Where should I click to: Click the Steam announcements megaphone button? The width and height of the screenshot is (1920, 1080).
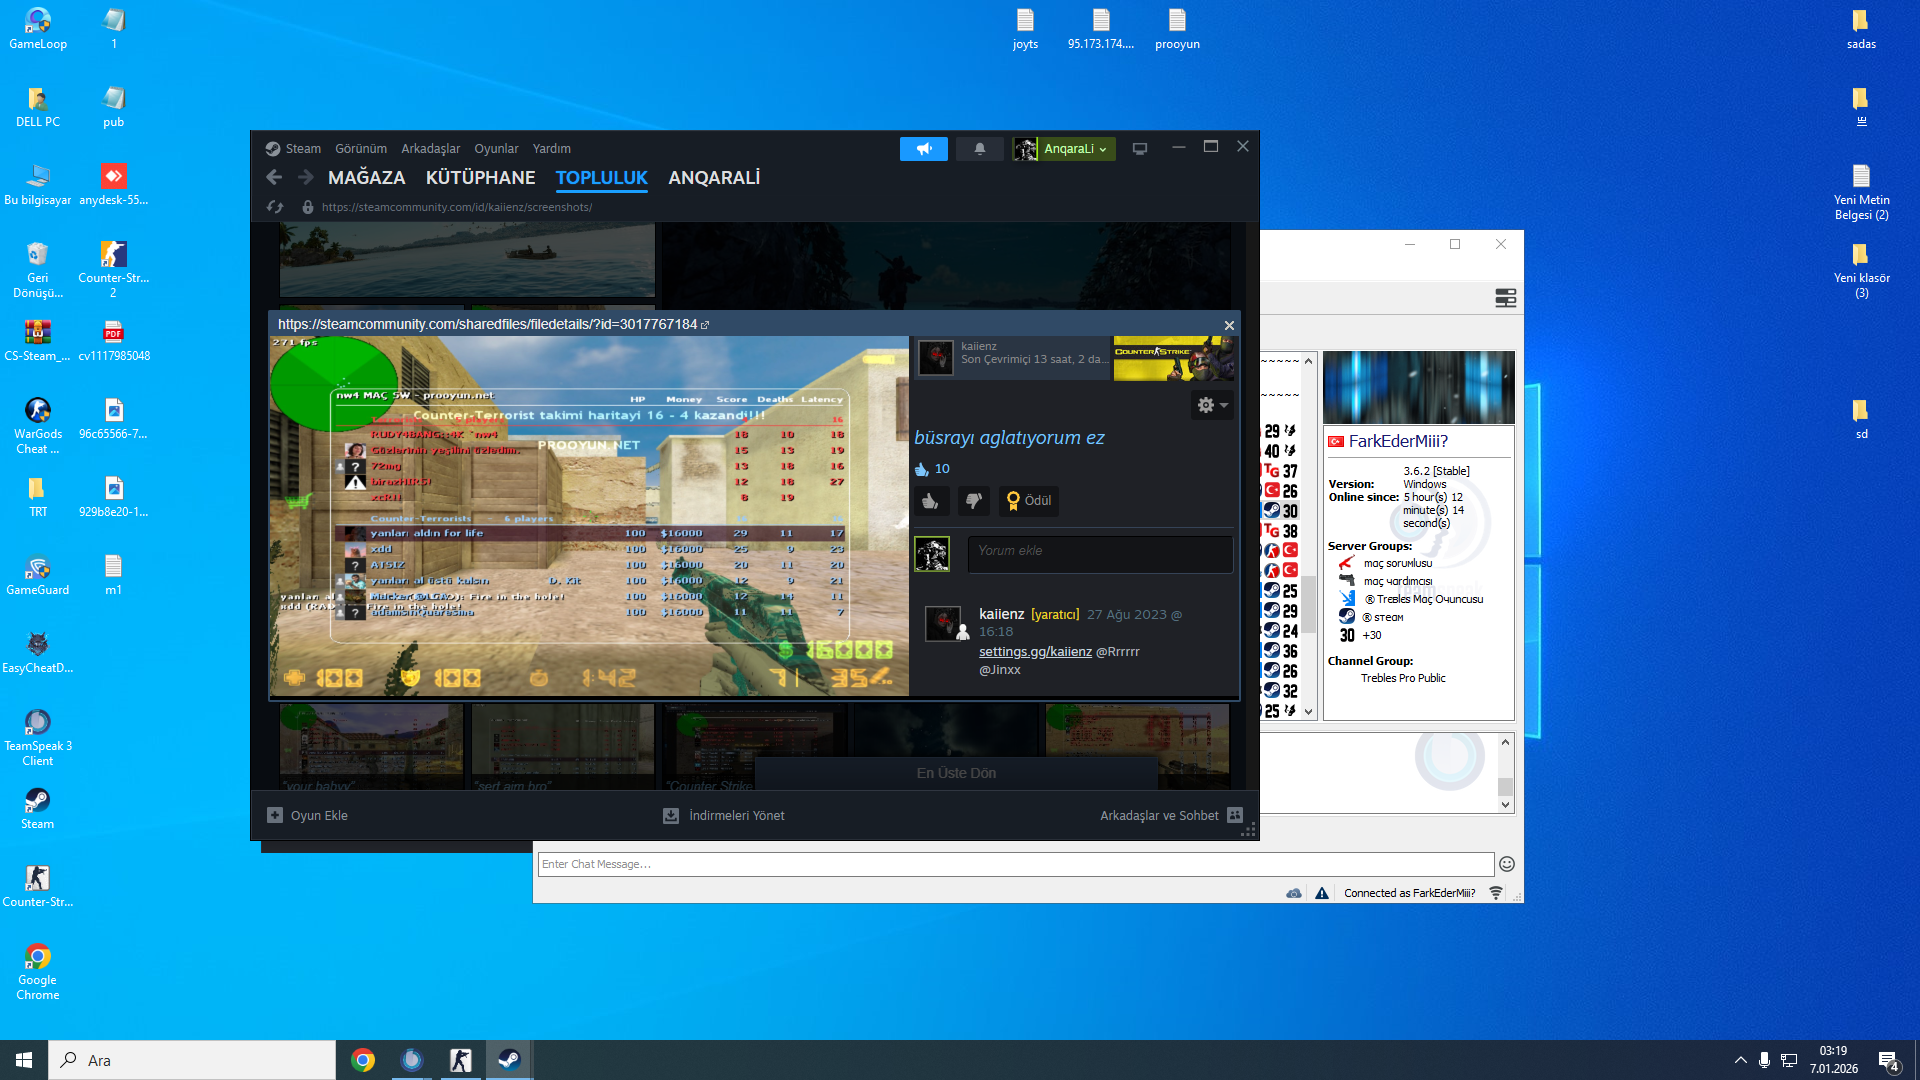pos(923,149)
